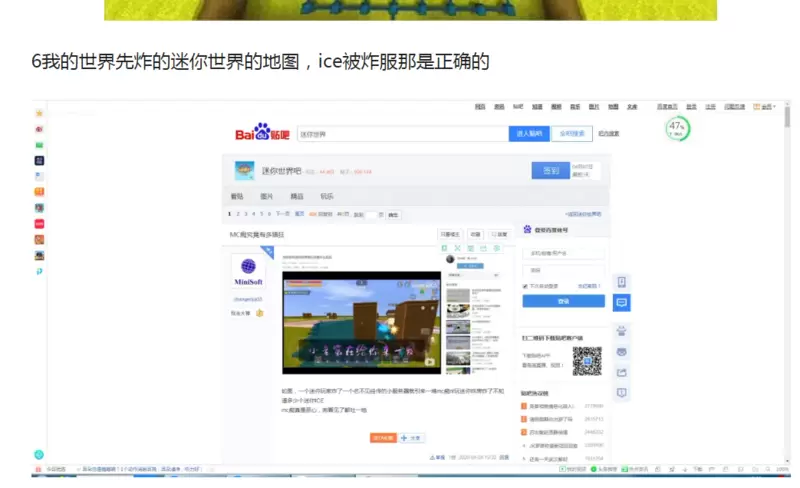Switch to the 图片 forum tab

tap(267, 197)
